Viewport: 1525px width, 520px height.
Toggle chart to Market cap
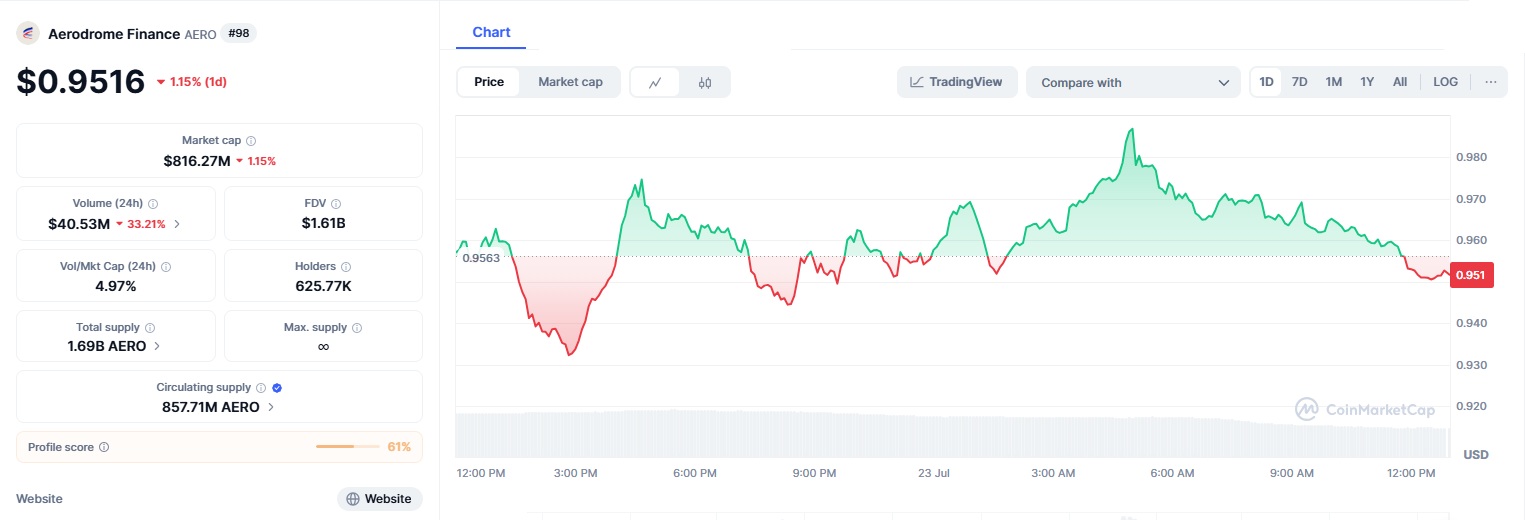pos(570,82)
